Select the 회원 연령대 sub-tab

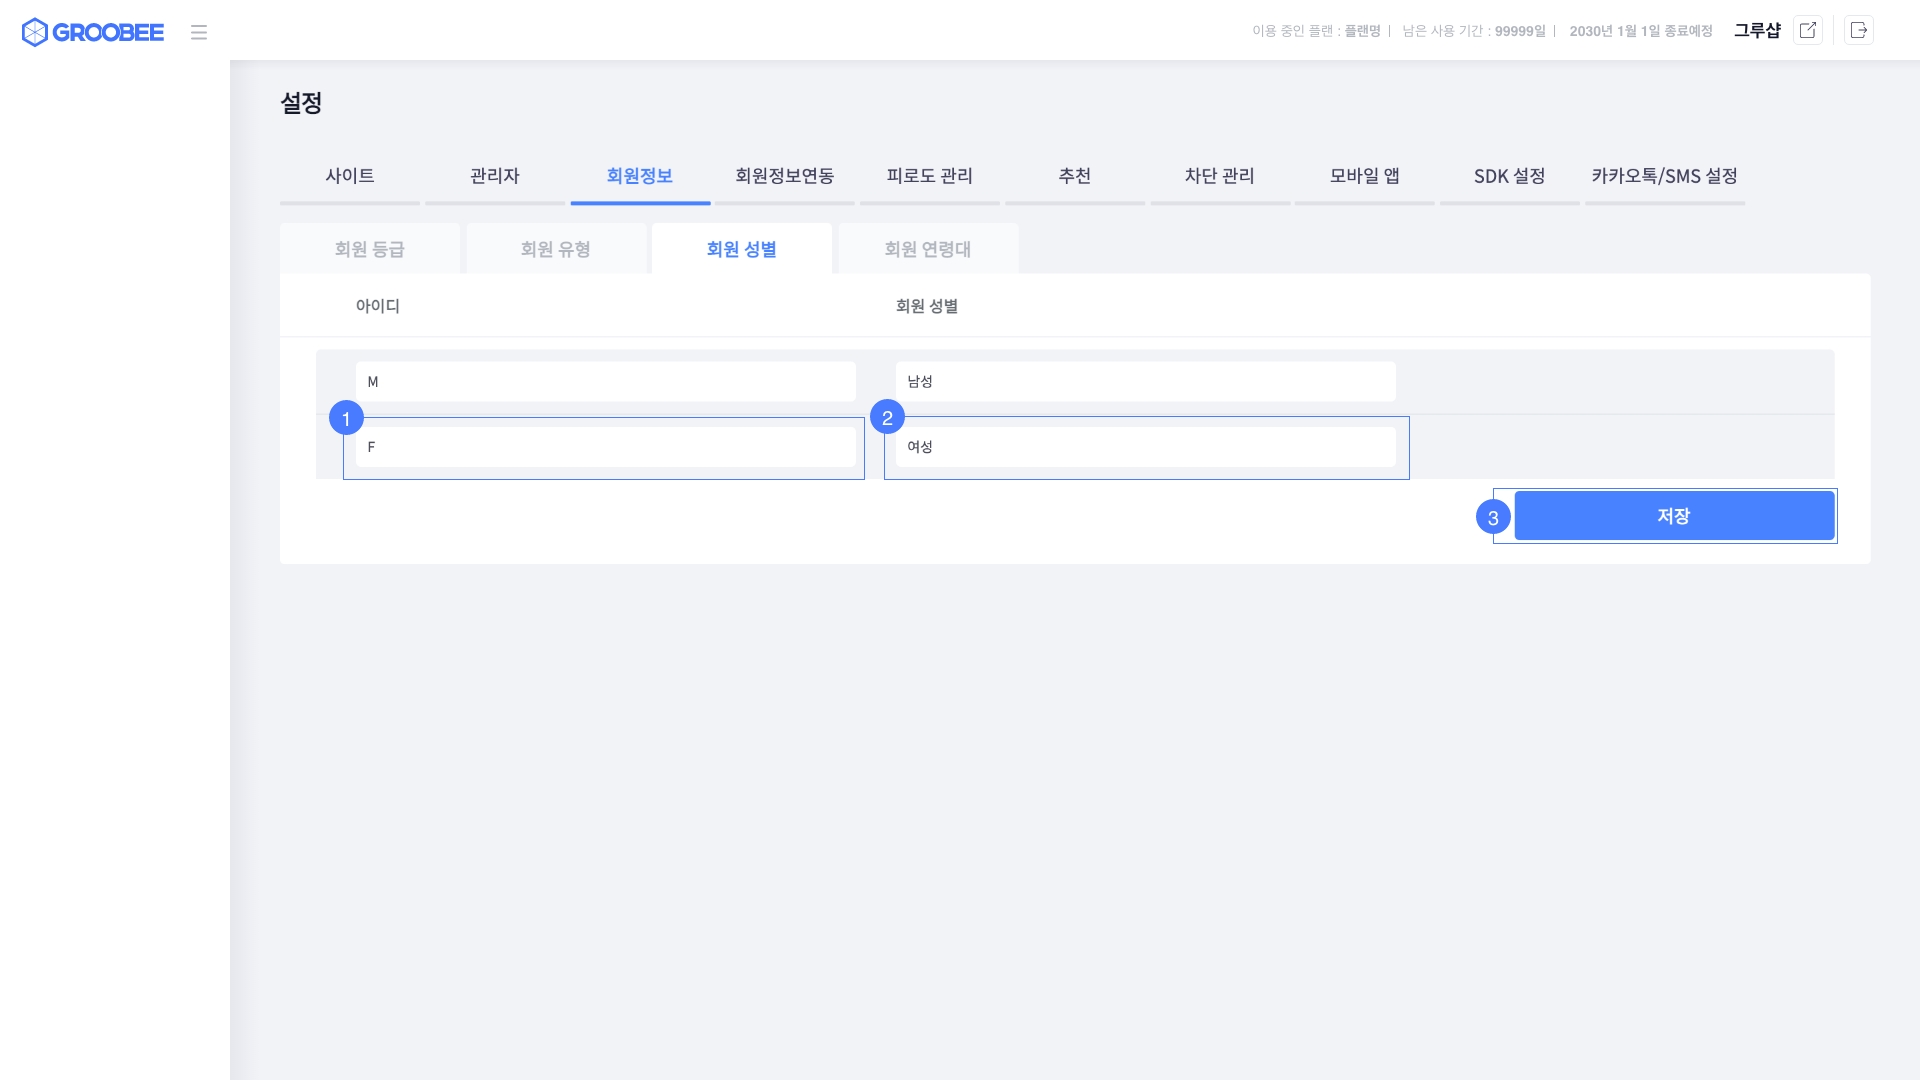(927, 249)
